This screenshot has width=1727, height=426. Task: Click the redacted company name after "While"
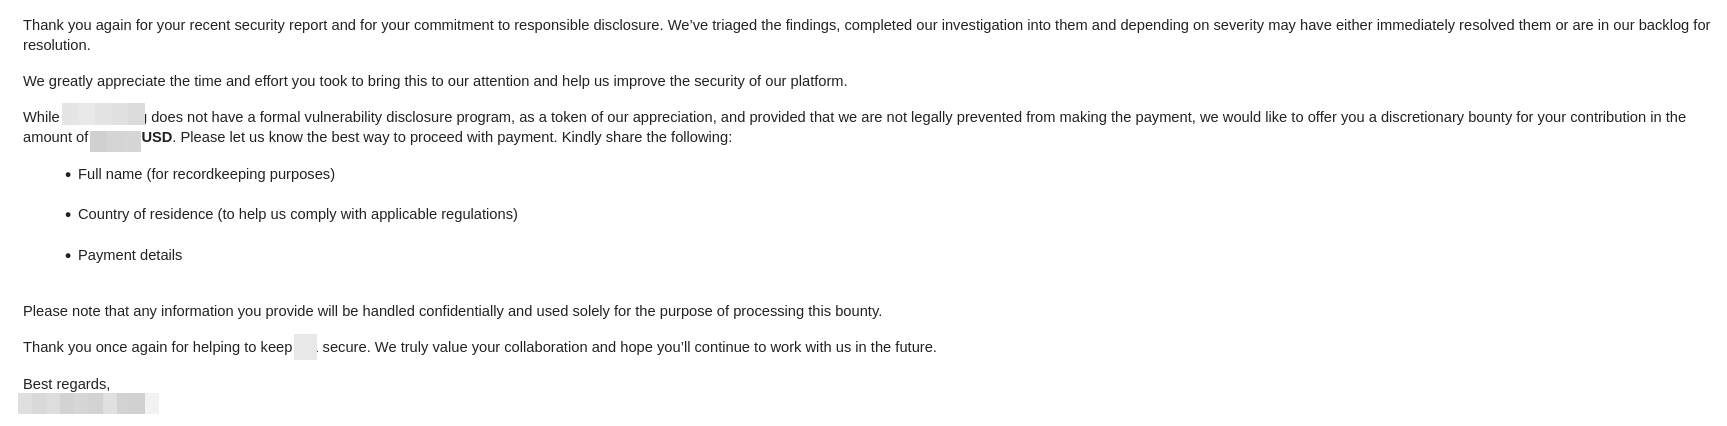[x=103, y=116]
